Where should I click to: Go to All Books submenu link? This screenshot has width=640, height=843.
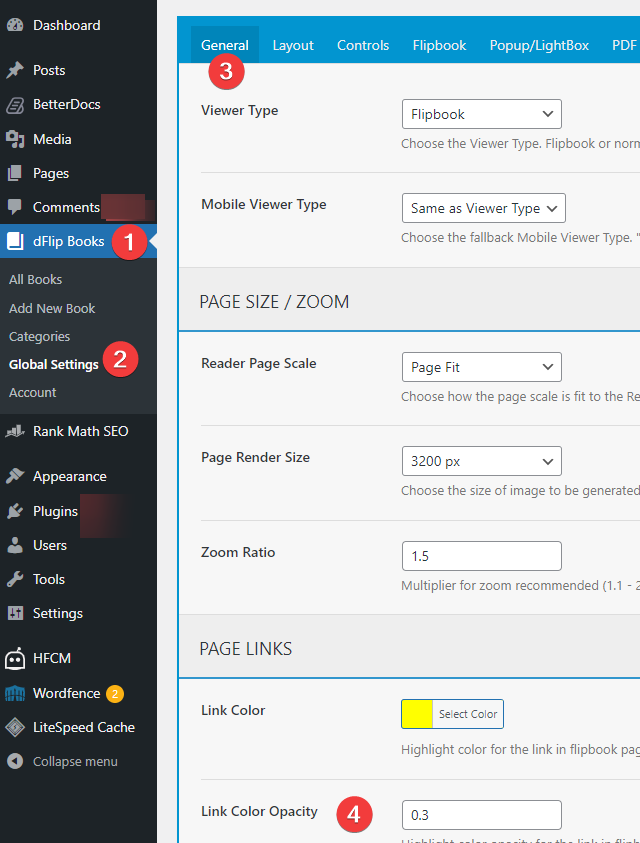pyautogui.click(x=35, y=279)
